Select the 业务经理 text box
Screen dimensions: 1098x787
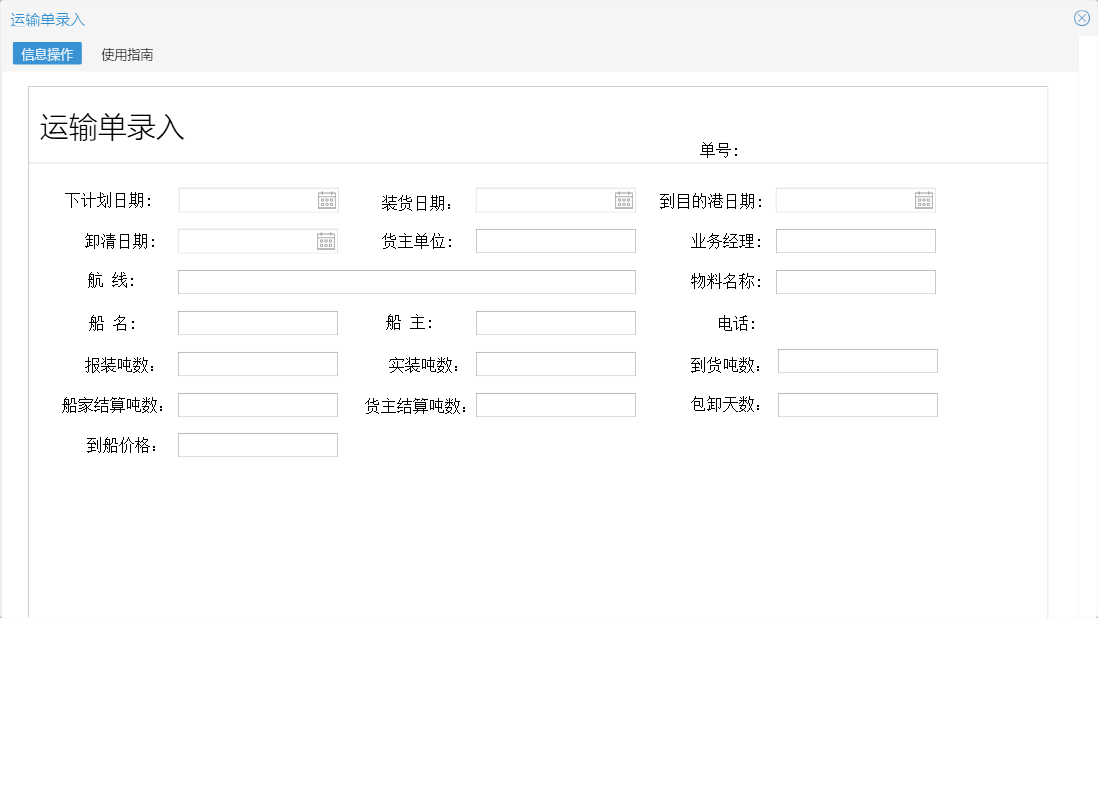click(856, 240)
